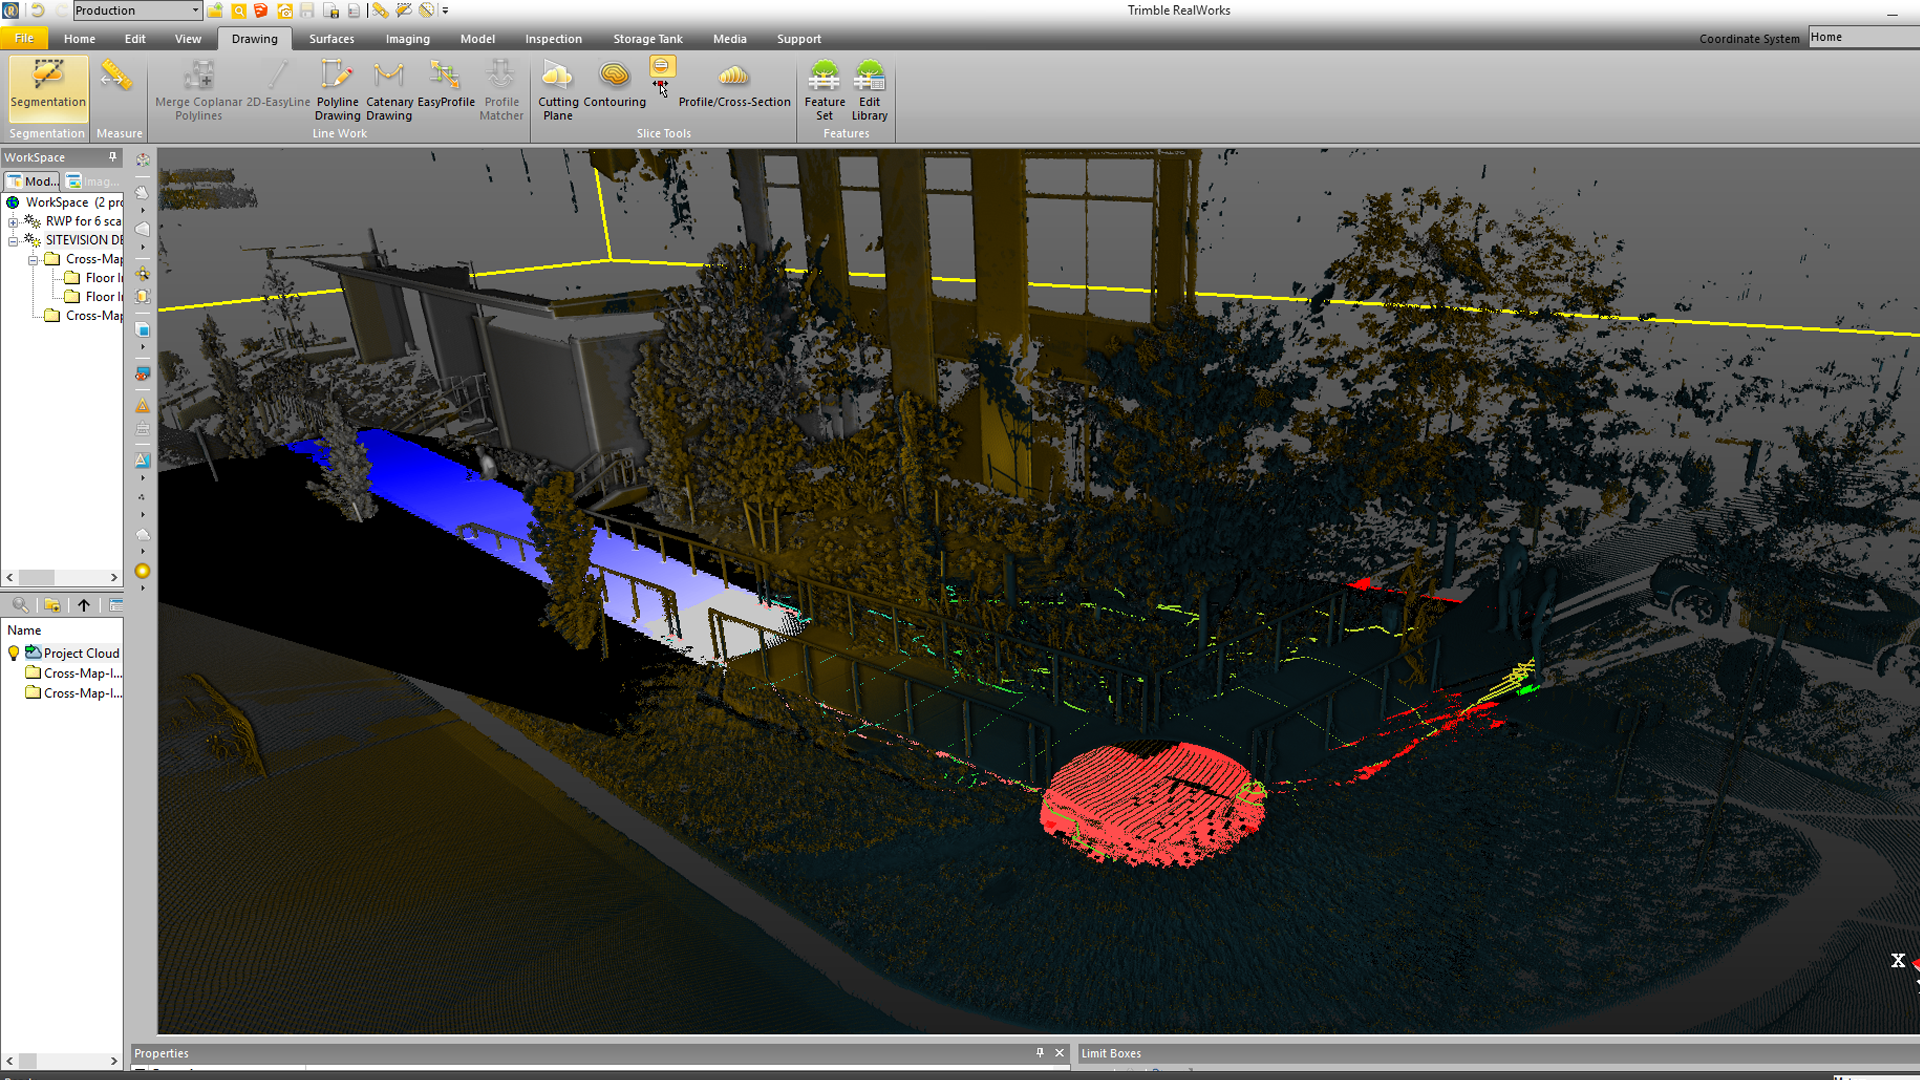This screenshot has width=1920, height=1080.
Task: Toggle the Cross-Map-l item visibility
Action: point(13,674)
